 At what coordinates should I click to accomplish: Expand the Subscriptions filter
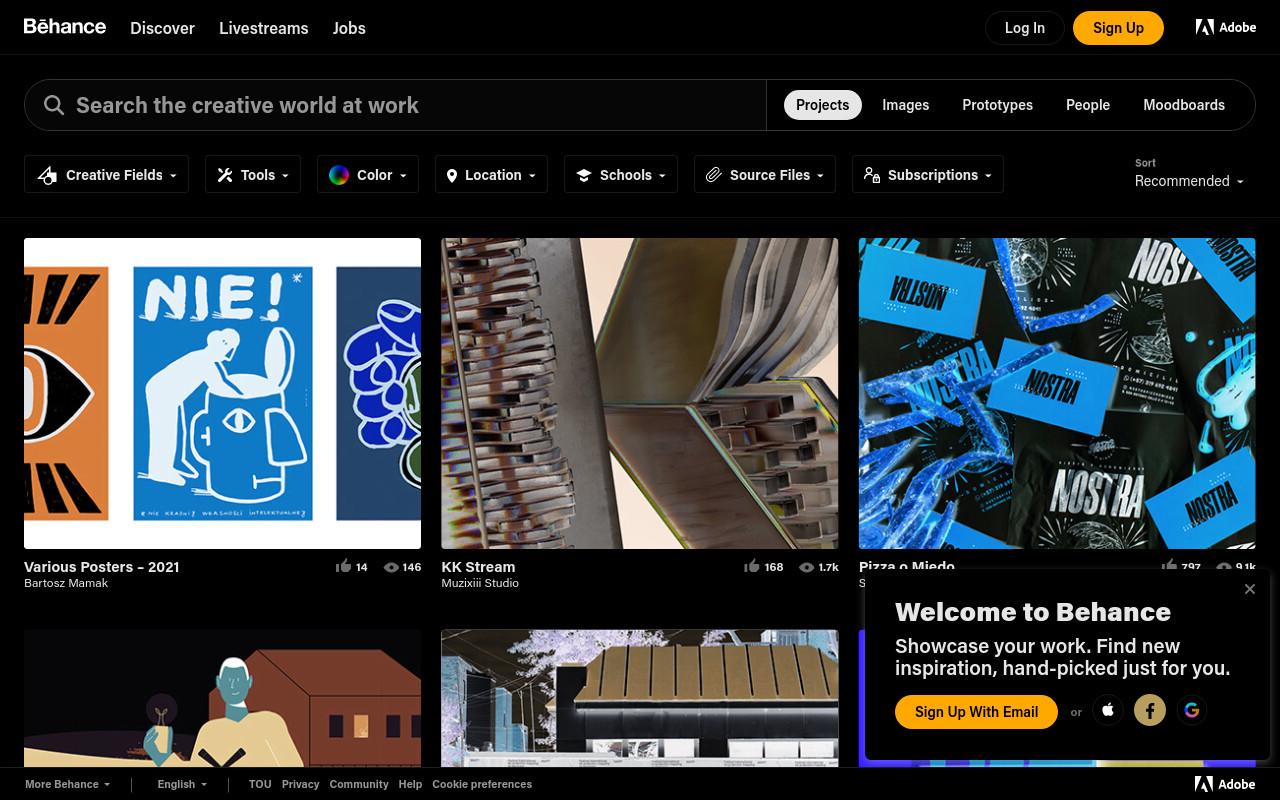coord(928,175)
